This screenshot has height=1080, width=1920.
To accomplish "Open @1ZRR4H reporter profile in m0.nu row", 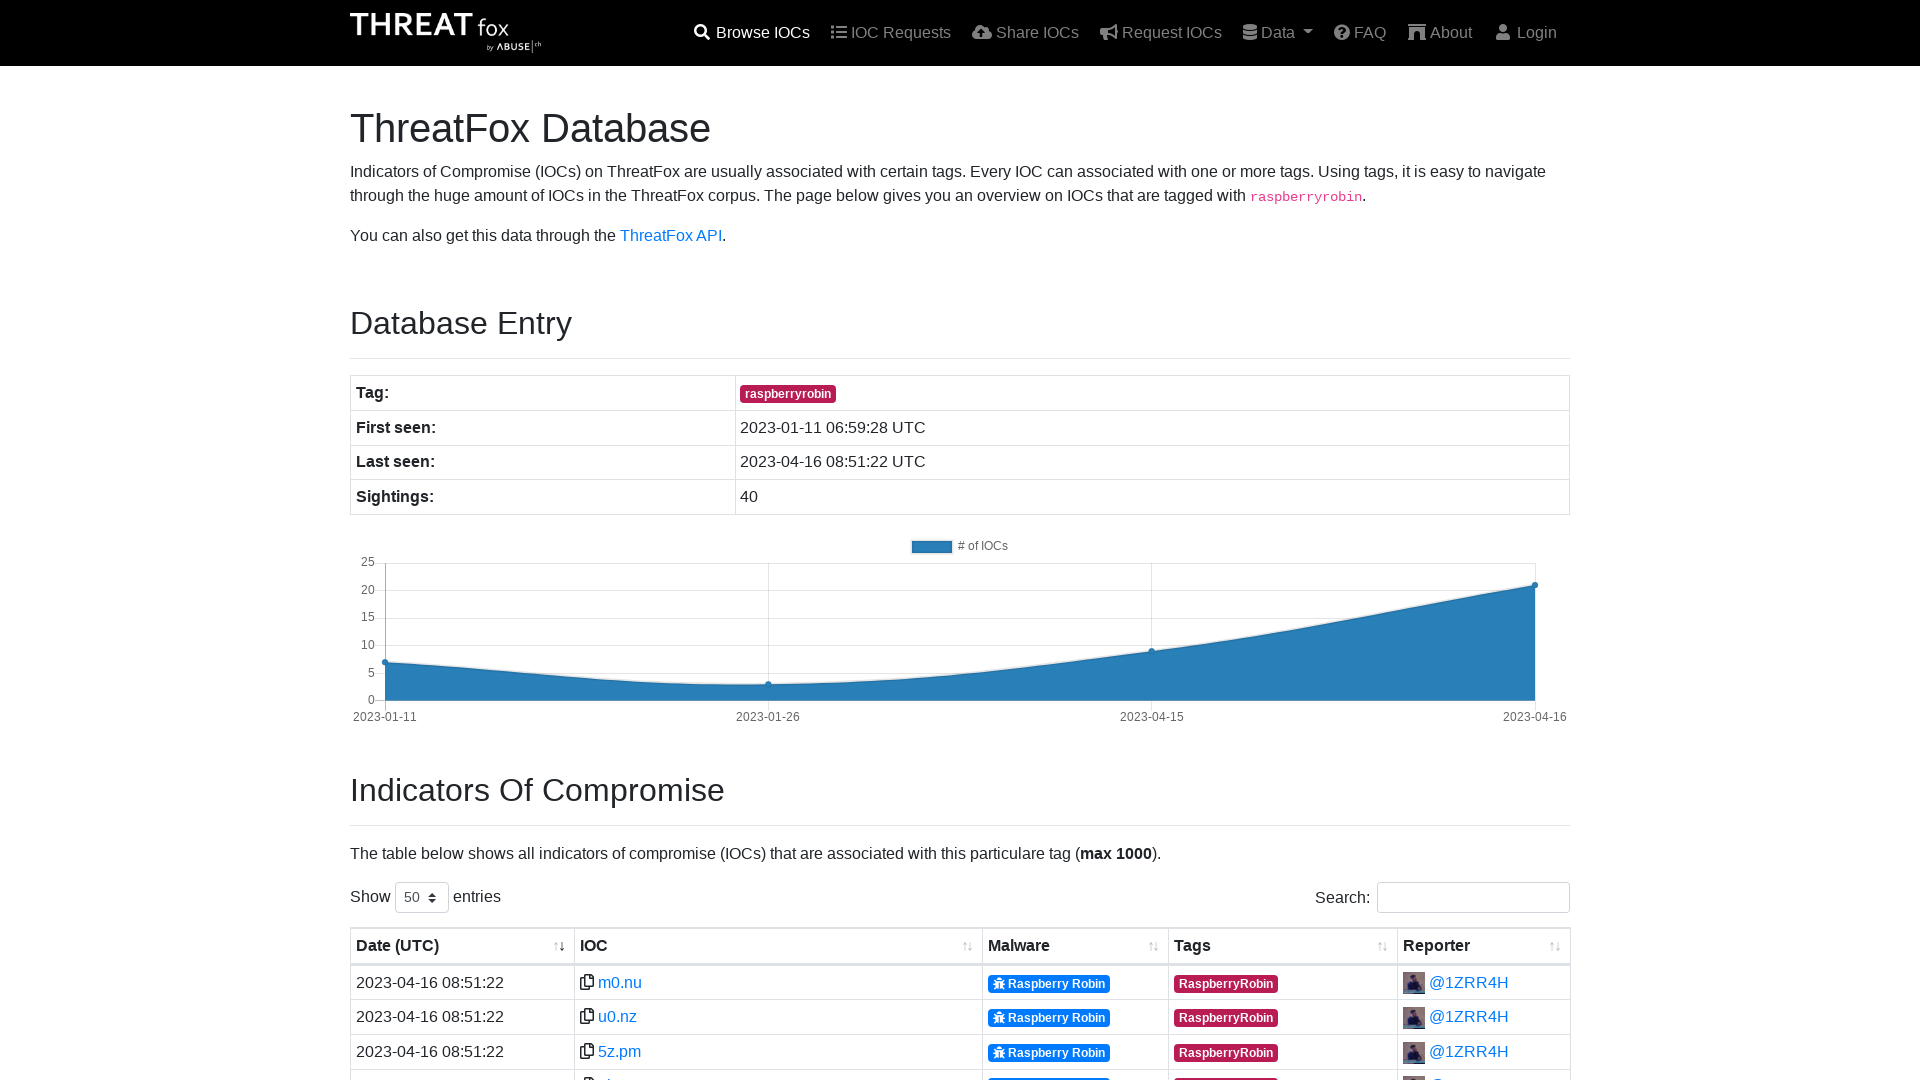I will pos(1469,983).
